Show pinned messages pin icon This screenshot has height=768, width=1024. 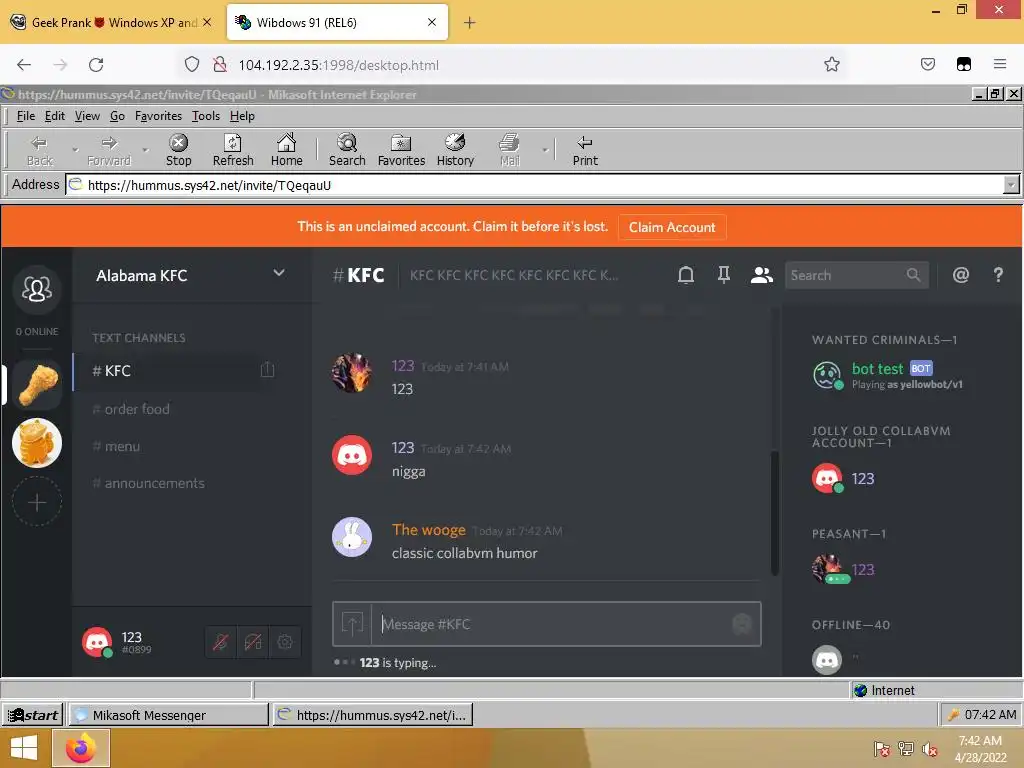pyautogui.click(x=724, y=275)
